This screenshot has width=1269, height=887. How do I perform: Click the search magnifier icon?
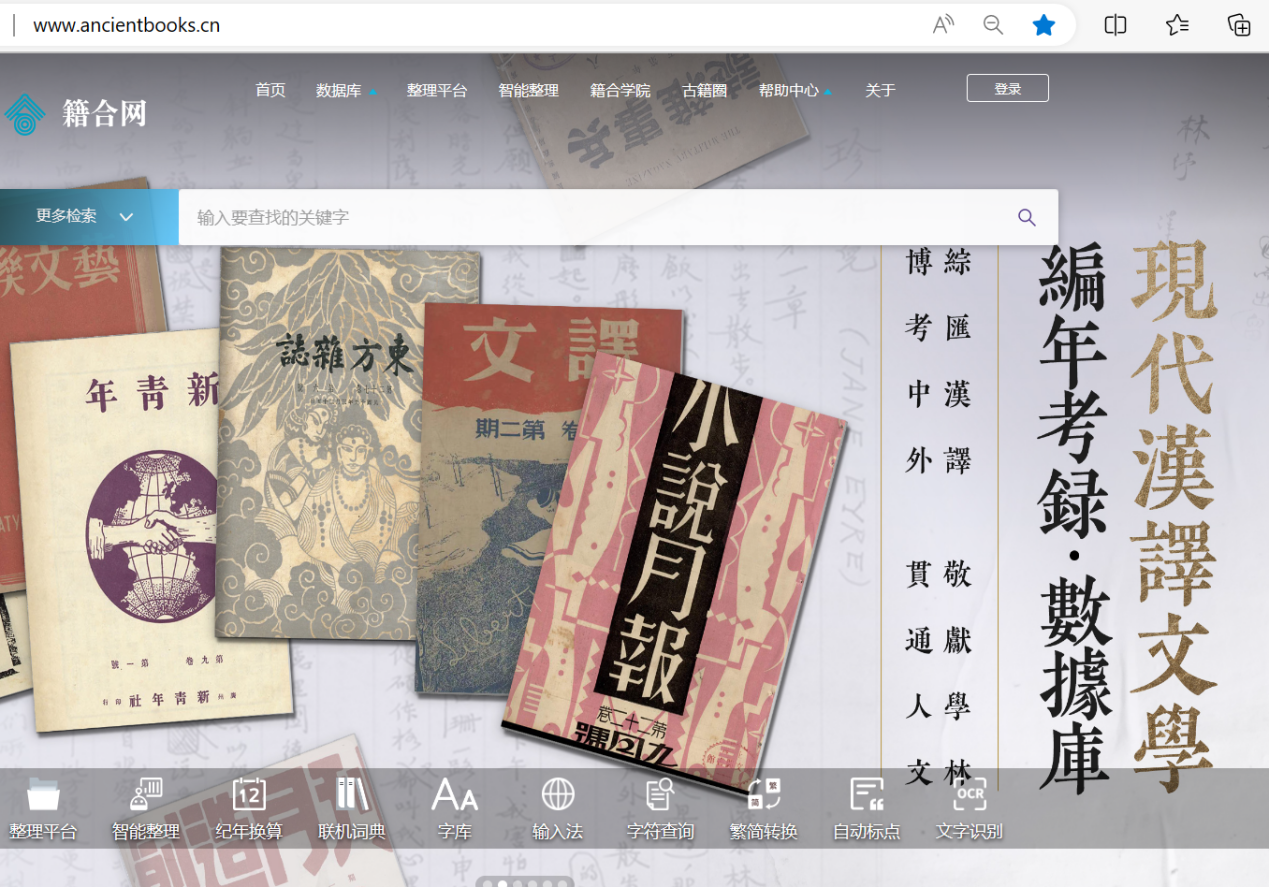(x=1027, y=217)
